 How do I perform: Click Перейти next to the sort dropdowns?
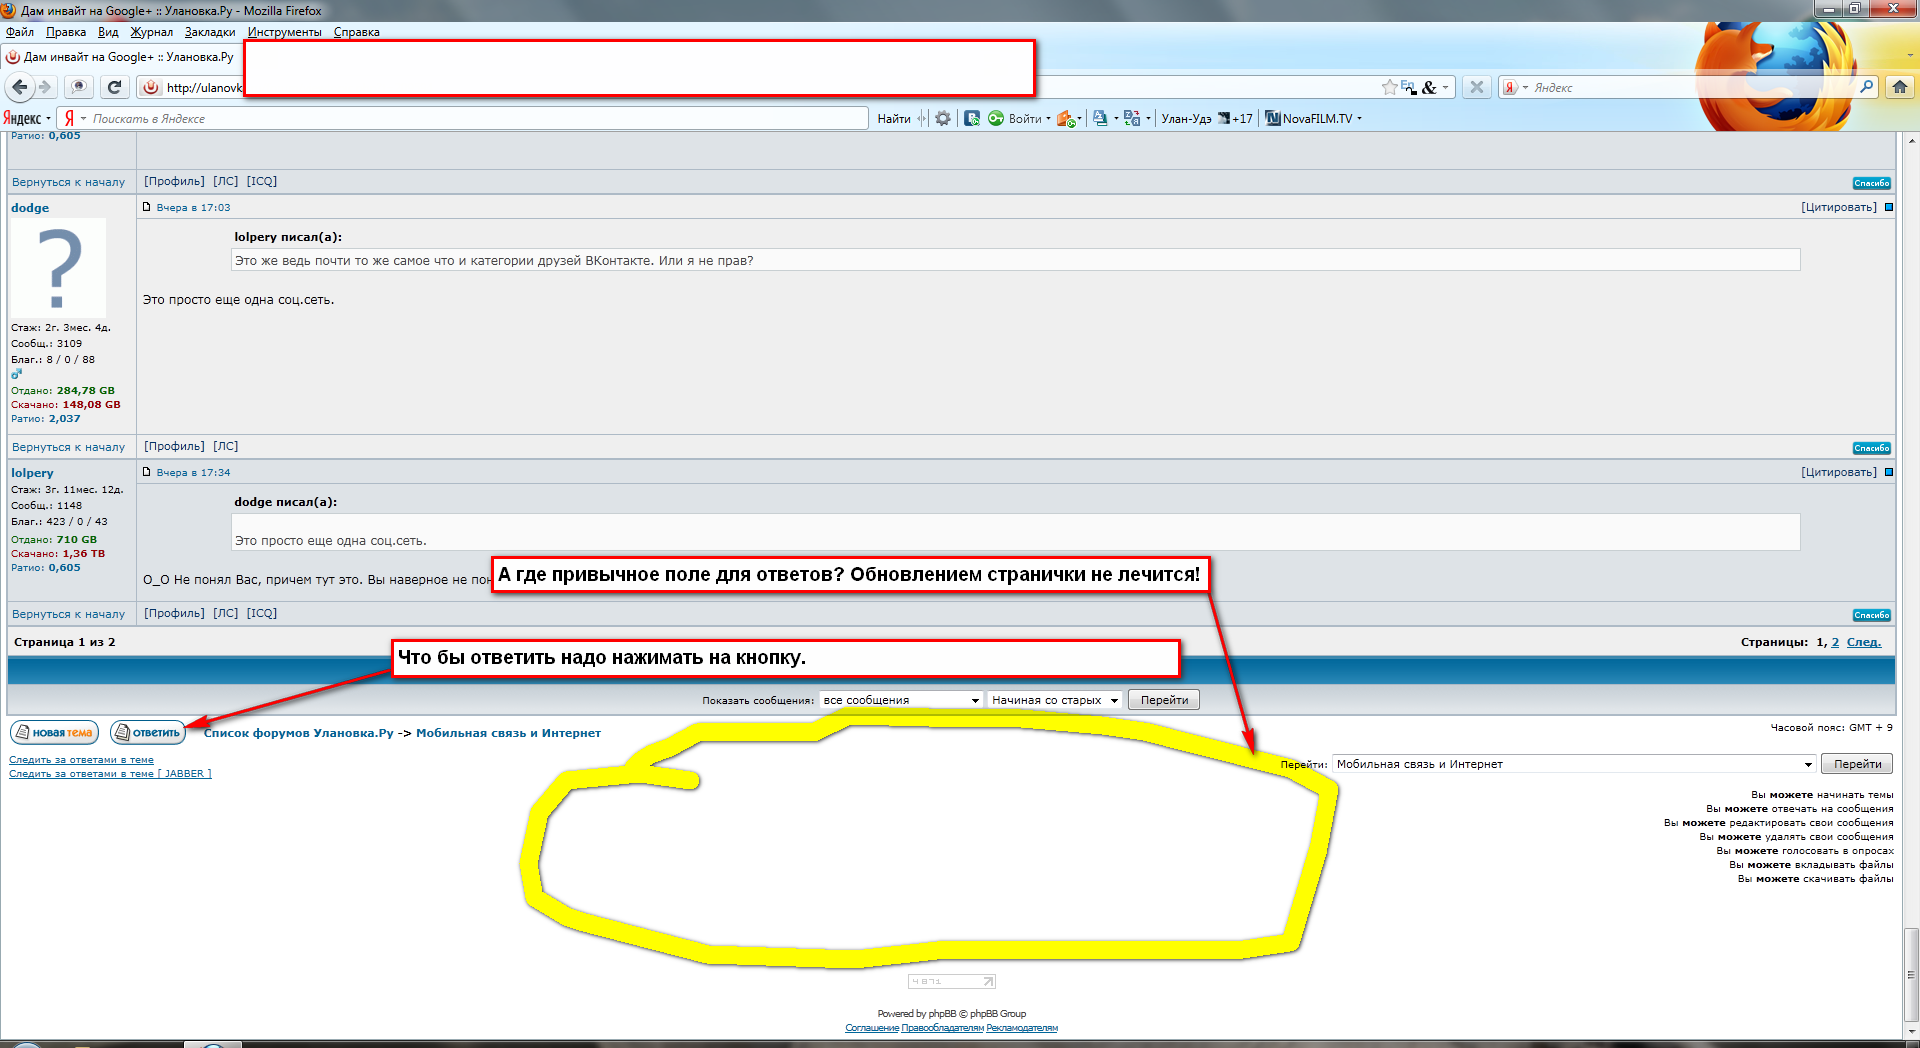coord(1164,700)
